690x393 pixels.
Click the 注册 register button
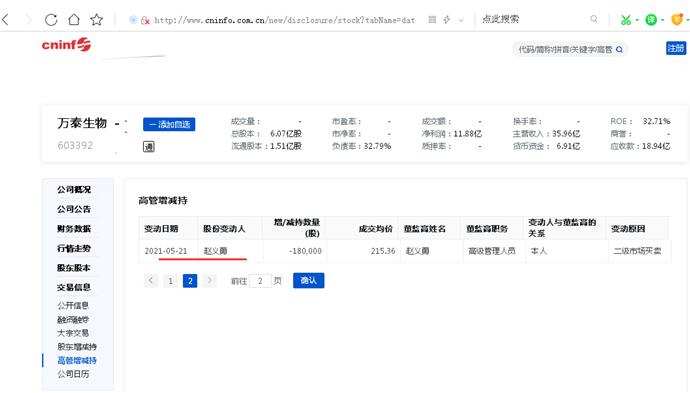click(676, 48)
